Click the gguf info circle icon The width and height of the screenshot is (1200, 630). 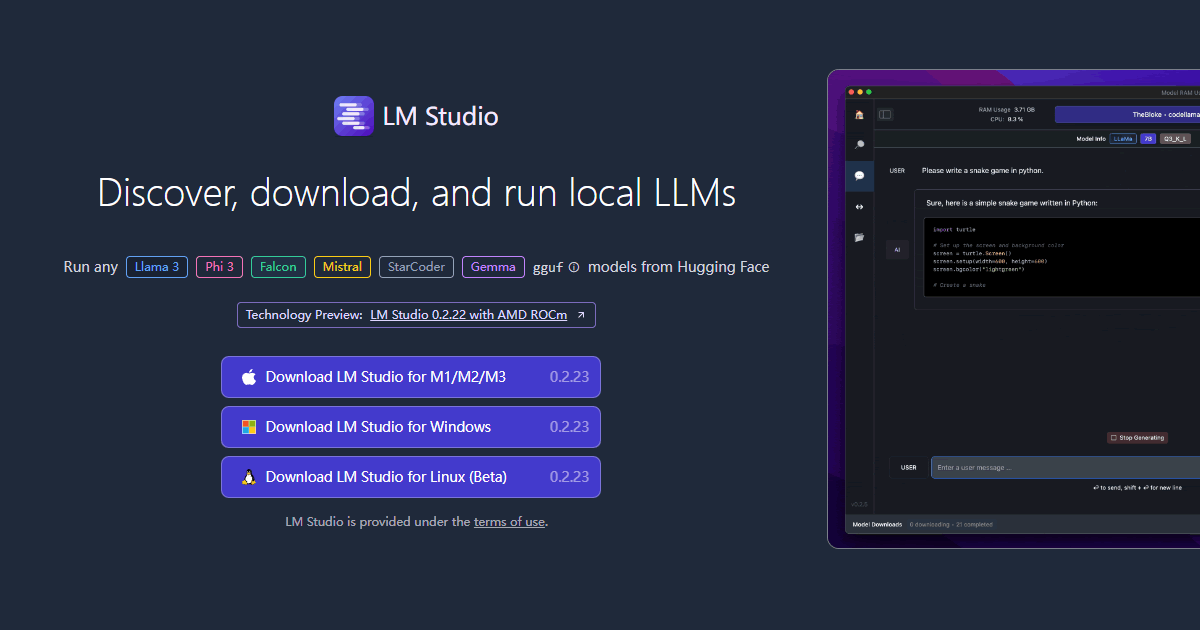(x=574, y=267)
